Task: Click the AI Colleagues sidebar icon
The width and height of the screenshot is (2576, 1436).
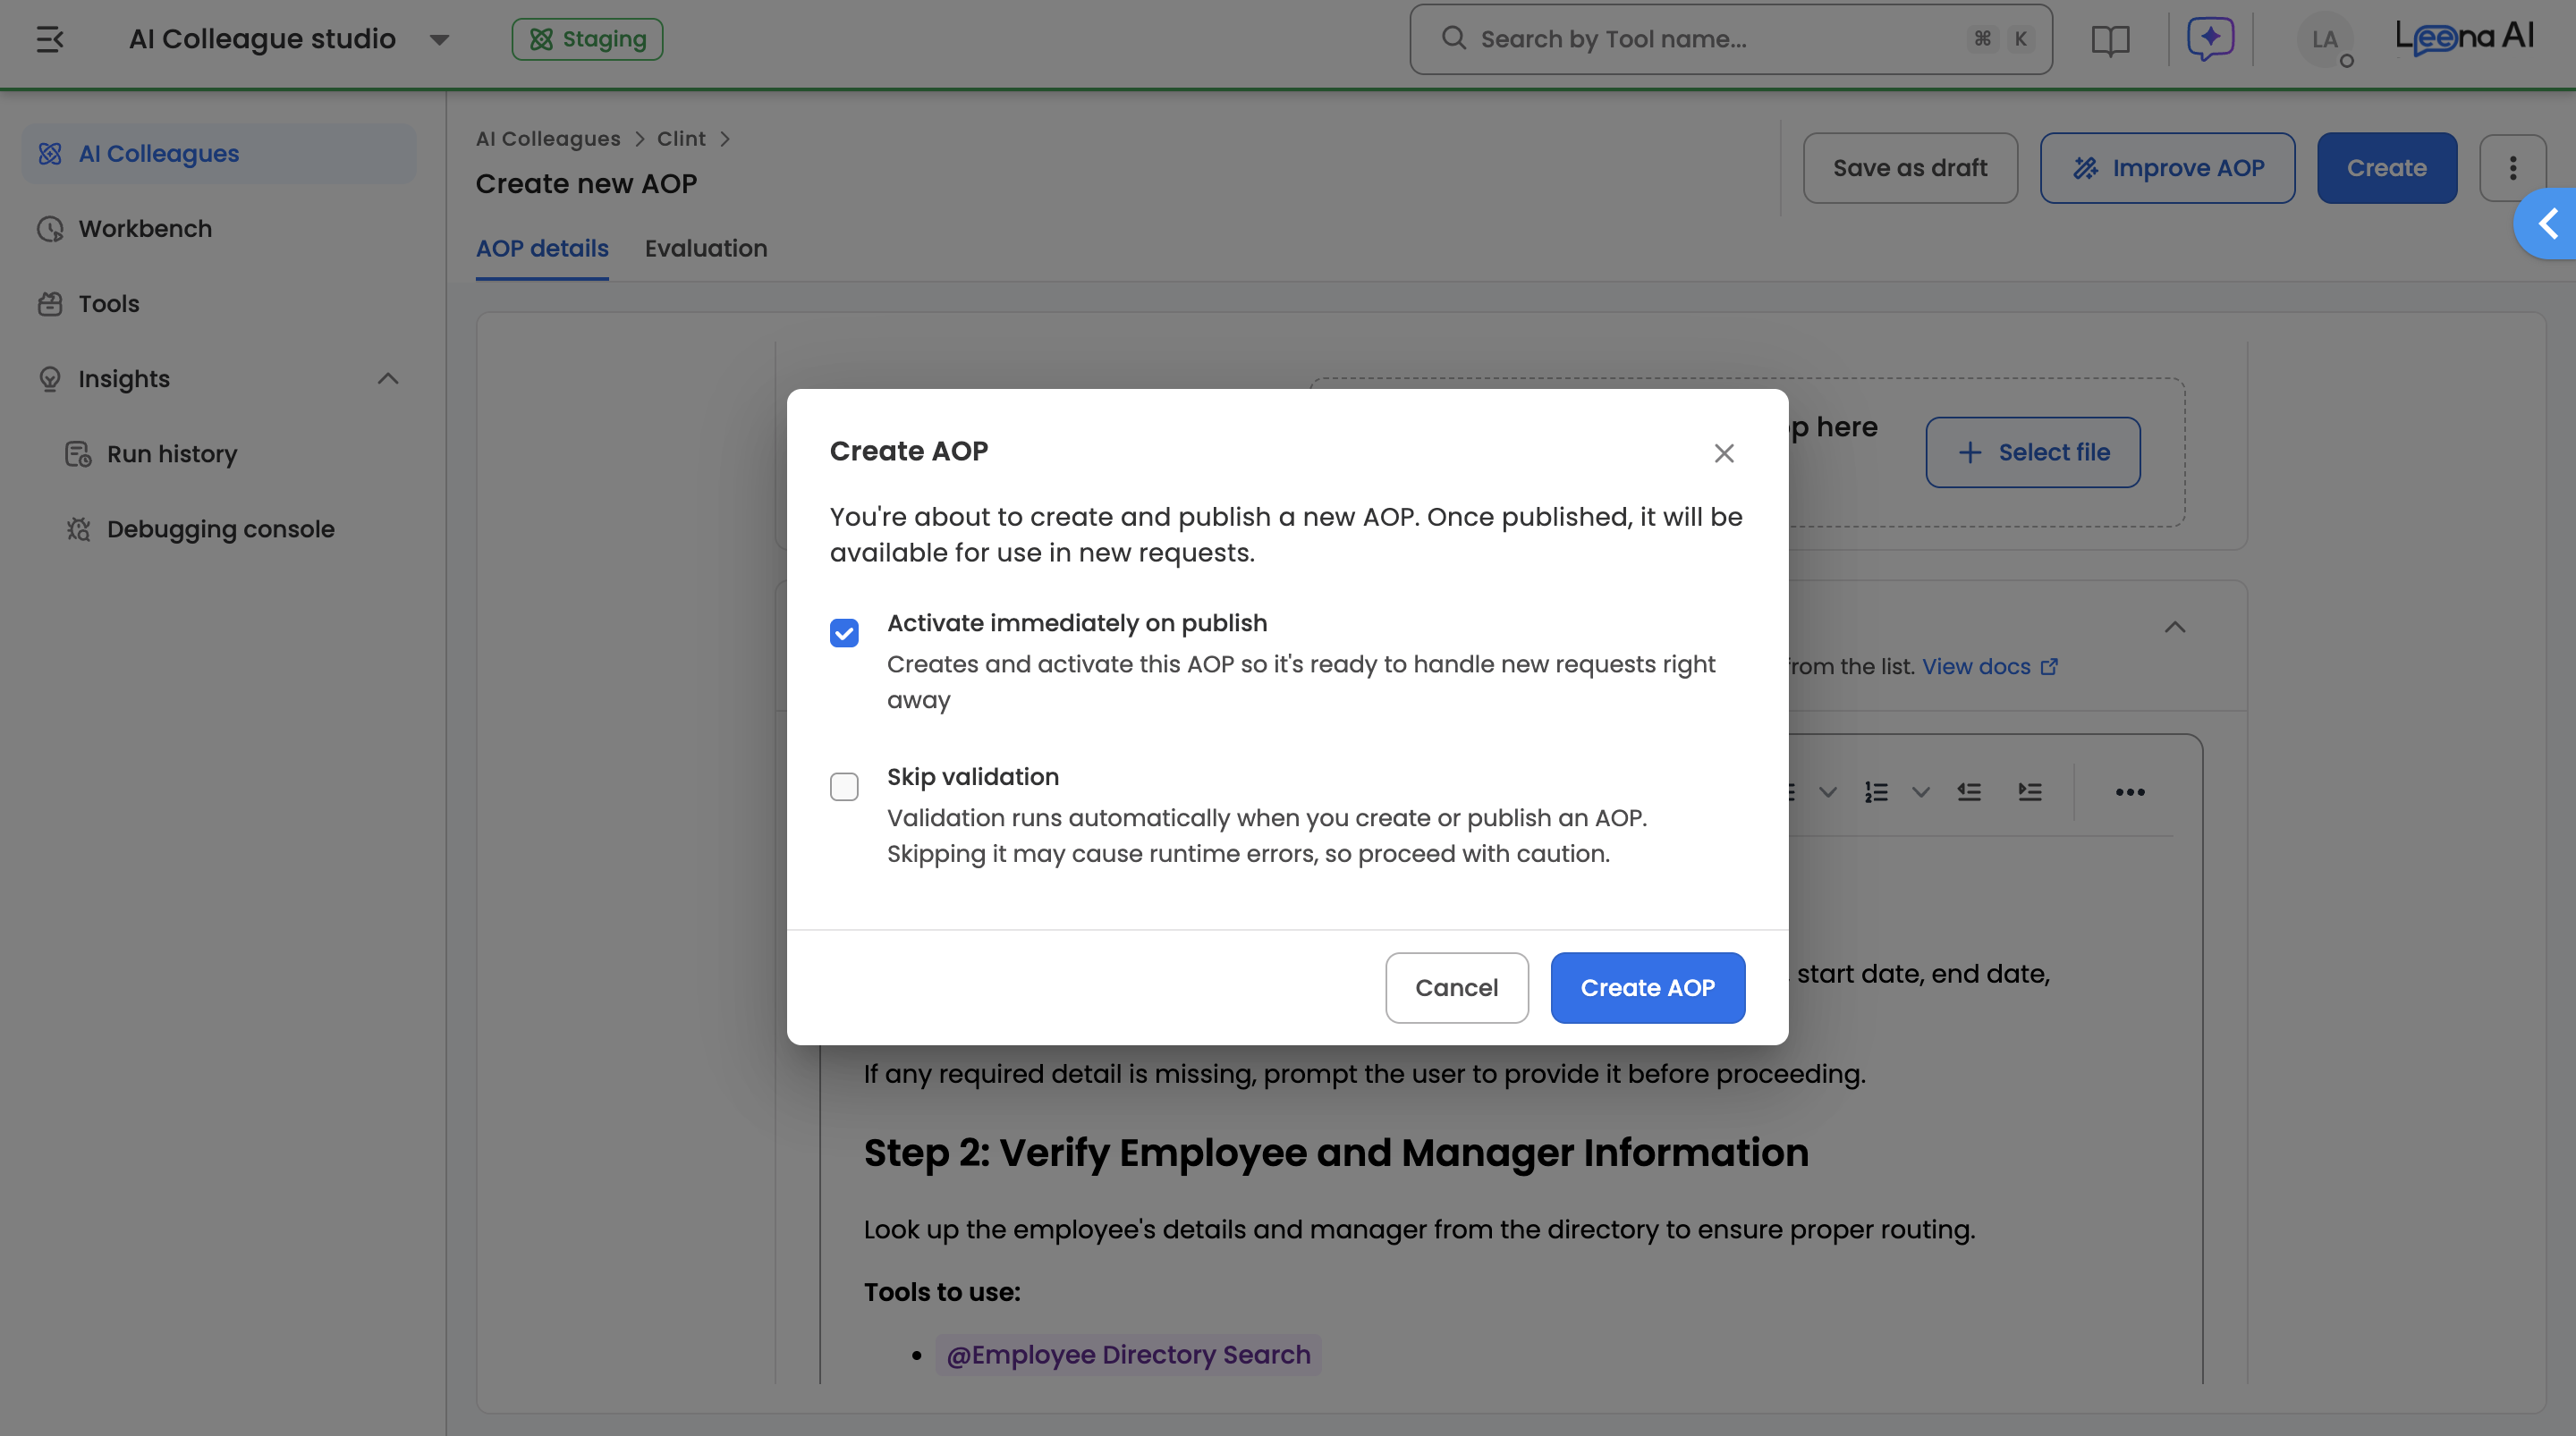Action: (x=50, y=154)
